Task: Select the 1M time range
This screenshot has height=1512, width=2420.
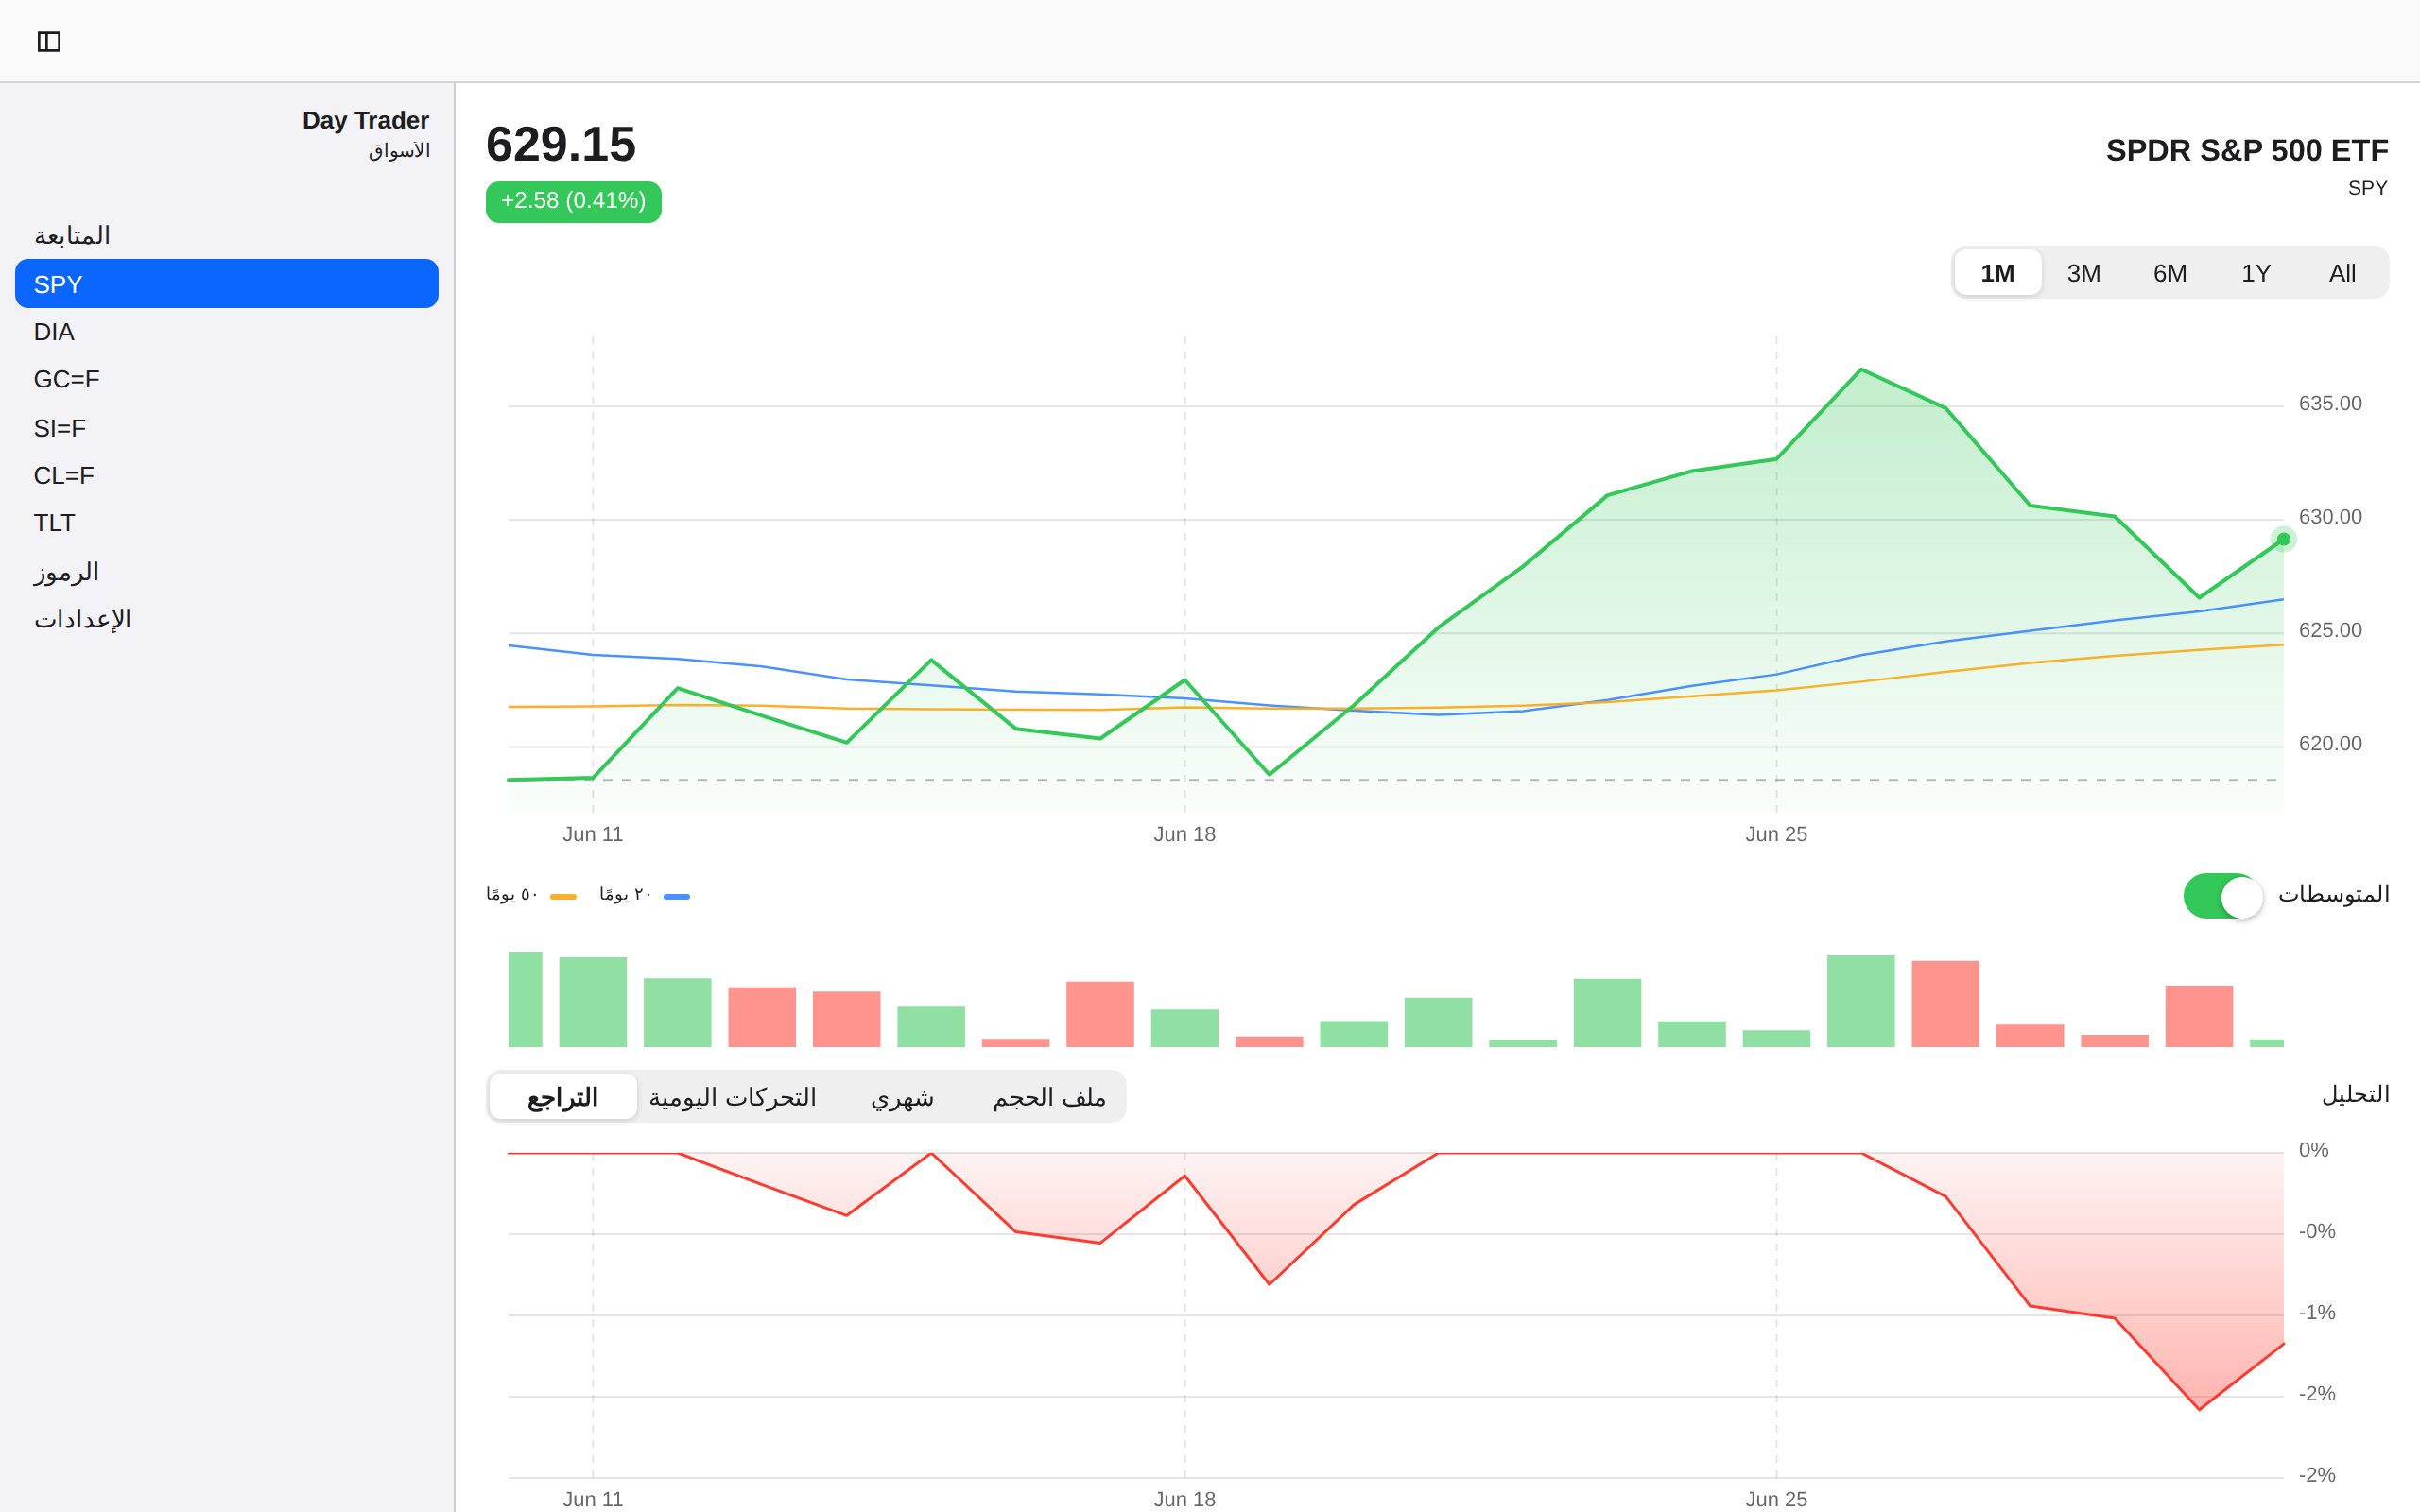Action: 1997,273
